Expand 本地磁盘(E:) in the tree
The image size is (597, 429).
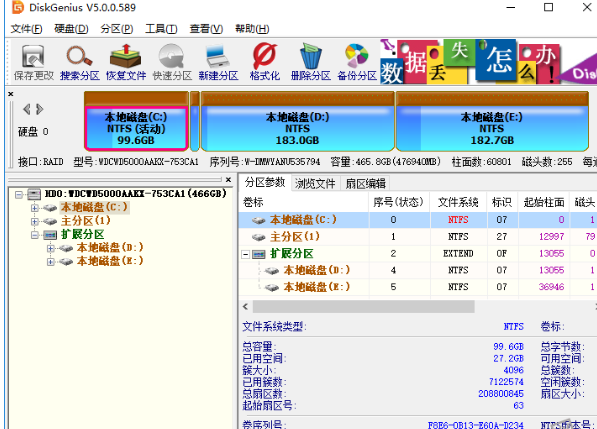[51, 262]
